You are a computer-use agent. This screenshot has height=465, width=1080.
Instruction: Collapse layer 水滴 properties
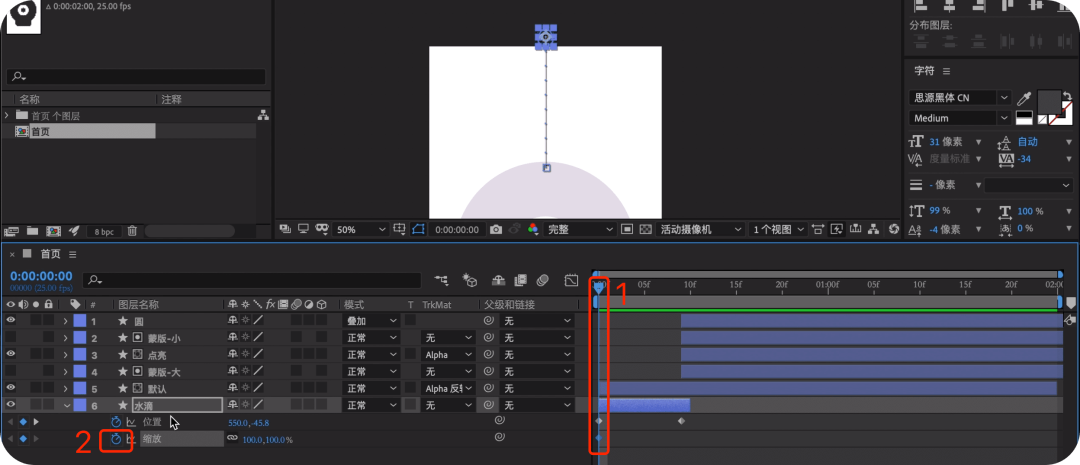(x=66, y=406)
